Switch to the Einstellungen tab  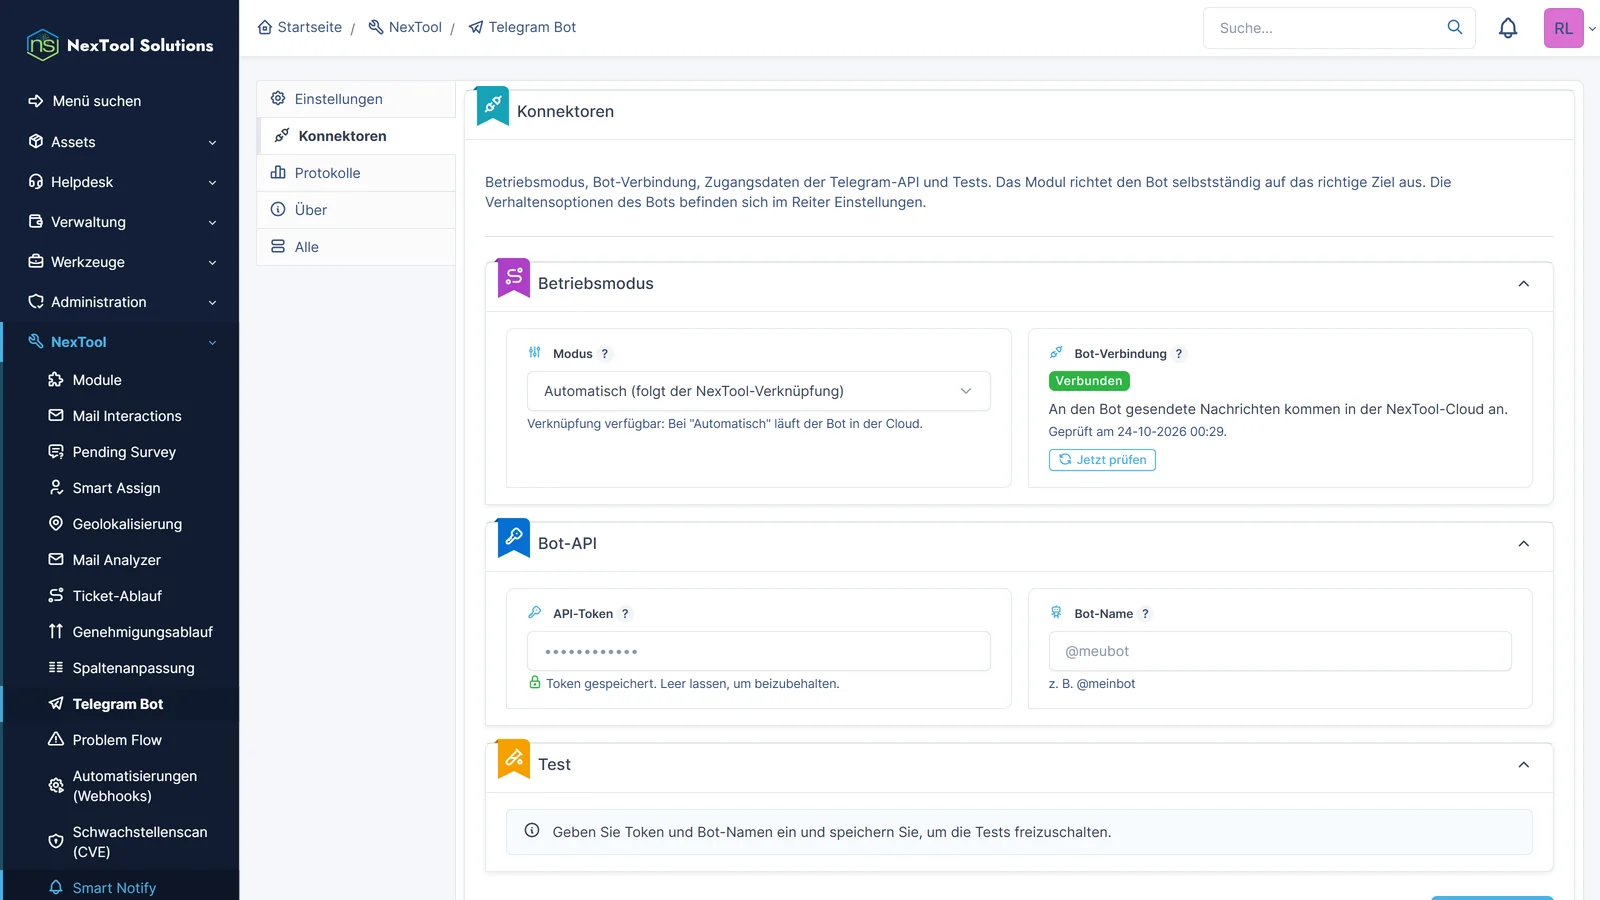pos(356,99)
